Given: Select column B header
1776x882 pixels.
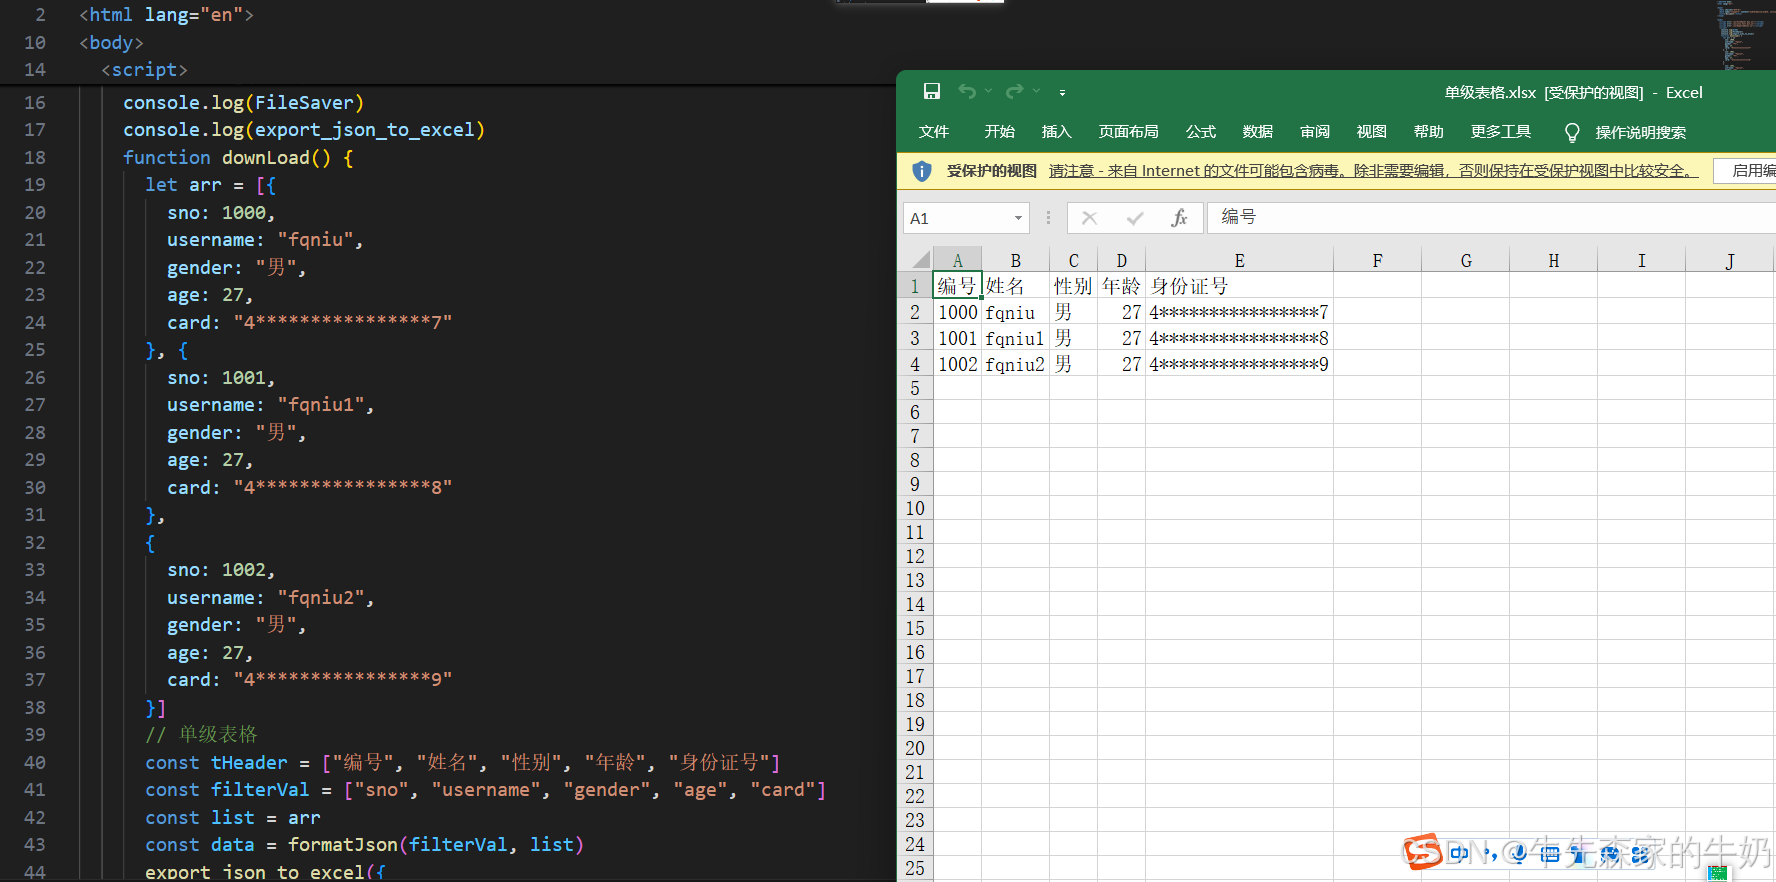Looking at the screenshot, I should coord(1015,260).
